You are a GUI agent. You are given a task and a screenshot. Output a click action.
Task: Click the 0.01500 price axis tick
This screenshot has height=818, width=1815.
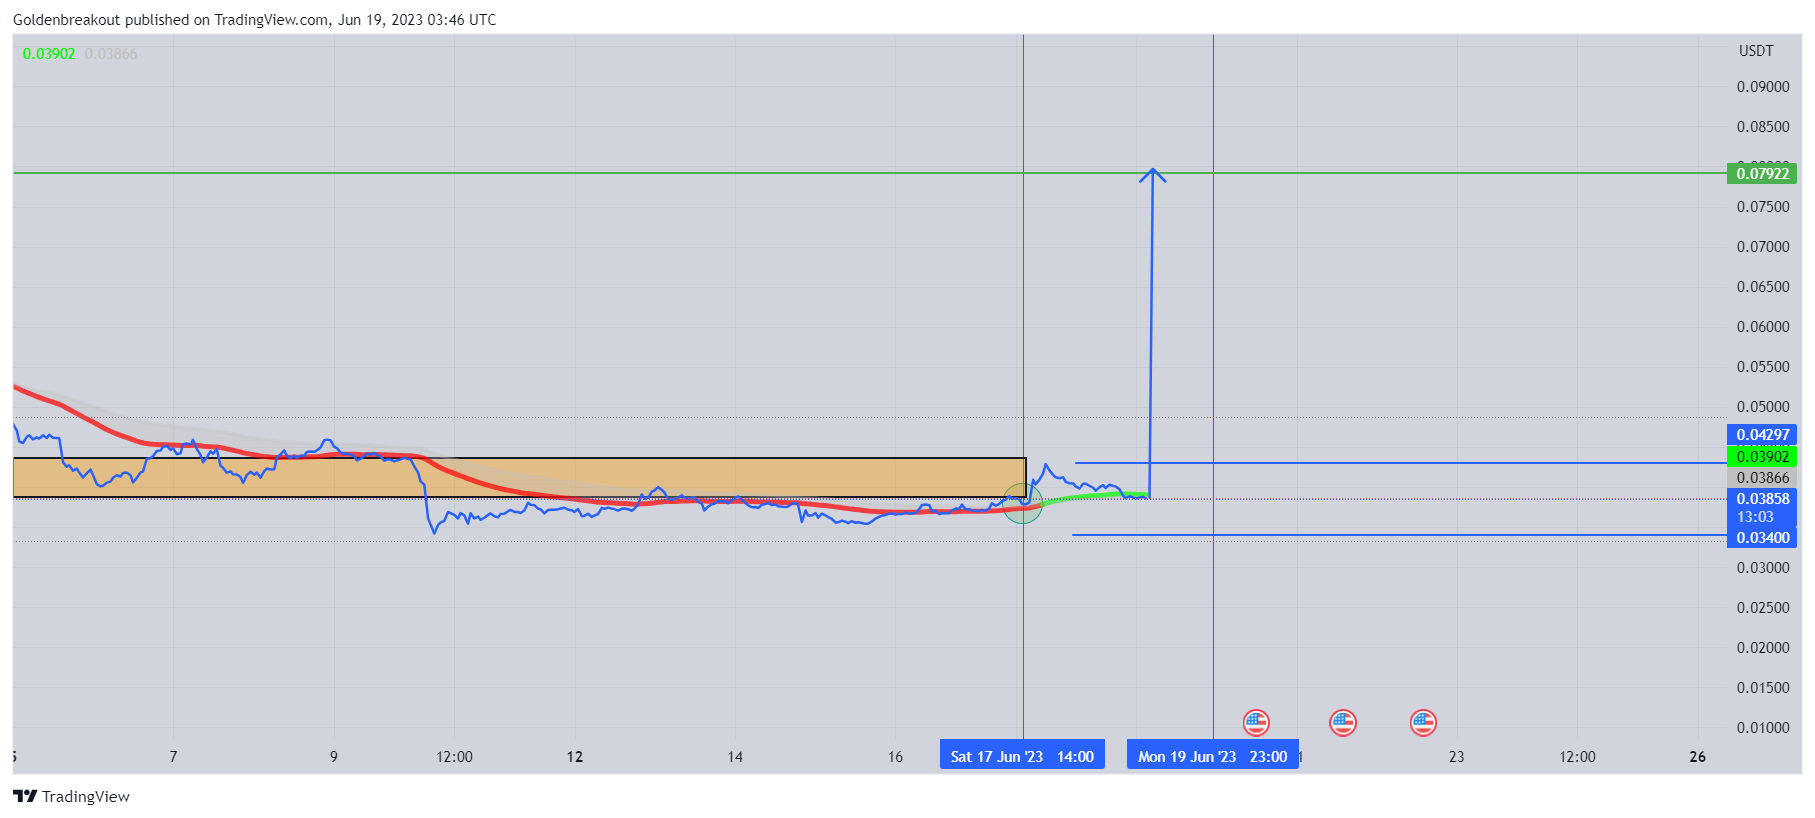click(x=1763, y=688)
